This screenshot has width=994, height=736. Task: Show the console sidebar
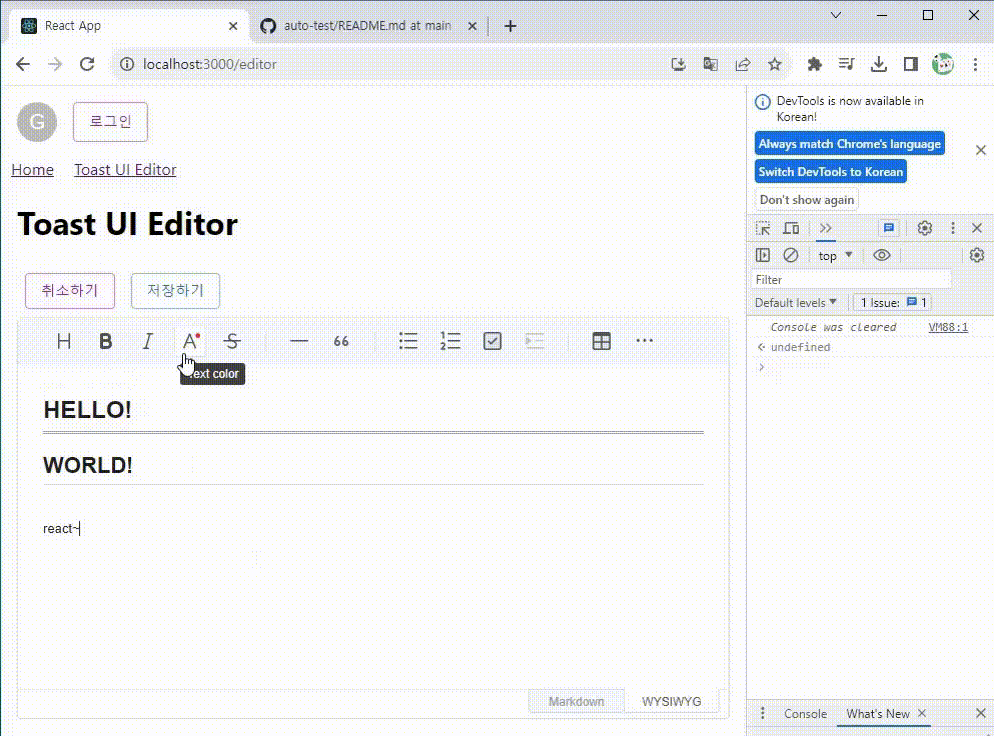click(763, 255)
